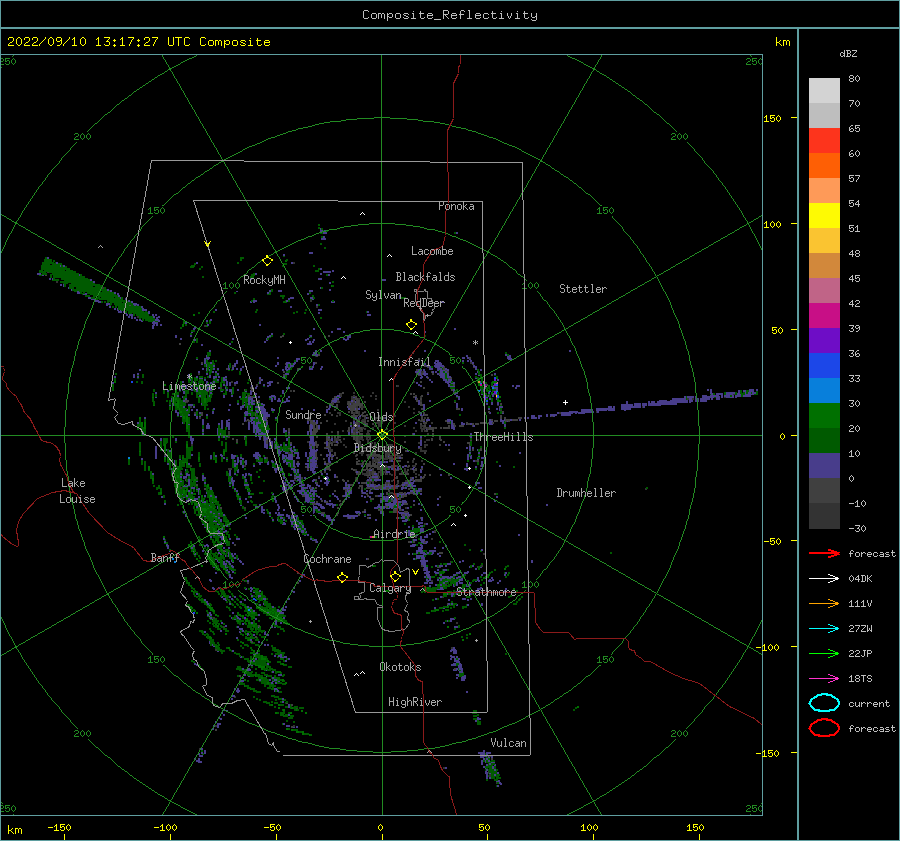This screenshot has height=841, width=900.
Task: Click the yellow diamond marker near Cochrane
Action: coord(342,577)
